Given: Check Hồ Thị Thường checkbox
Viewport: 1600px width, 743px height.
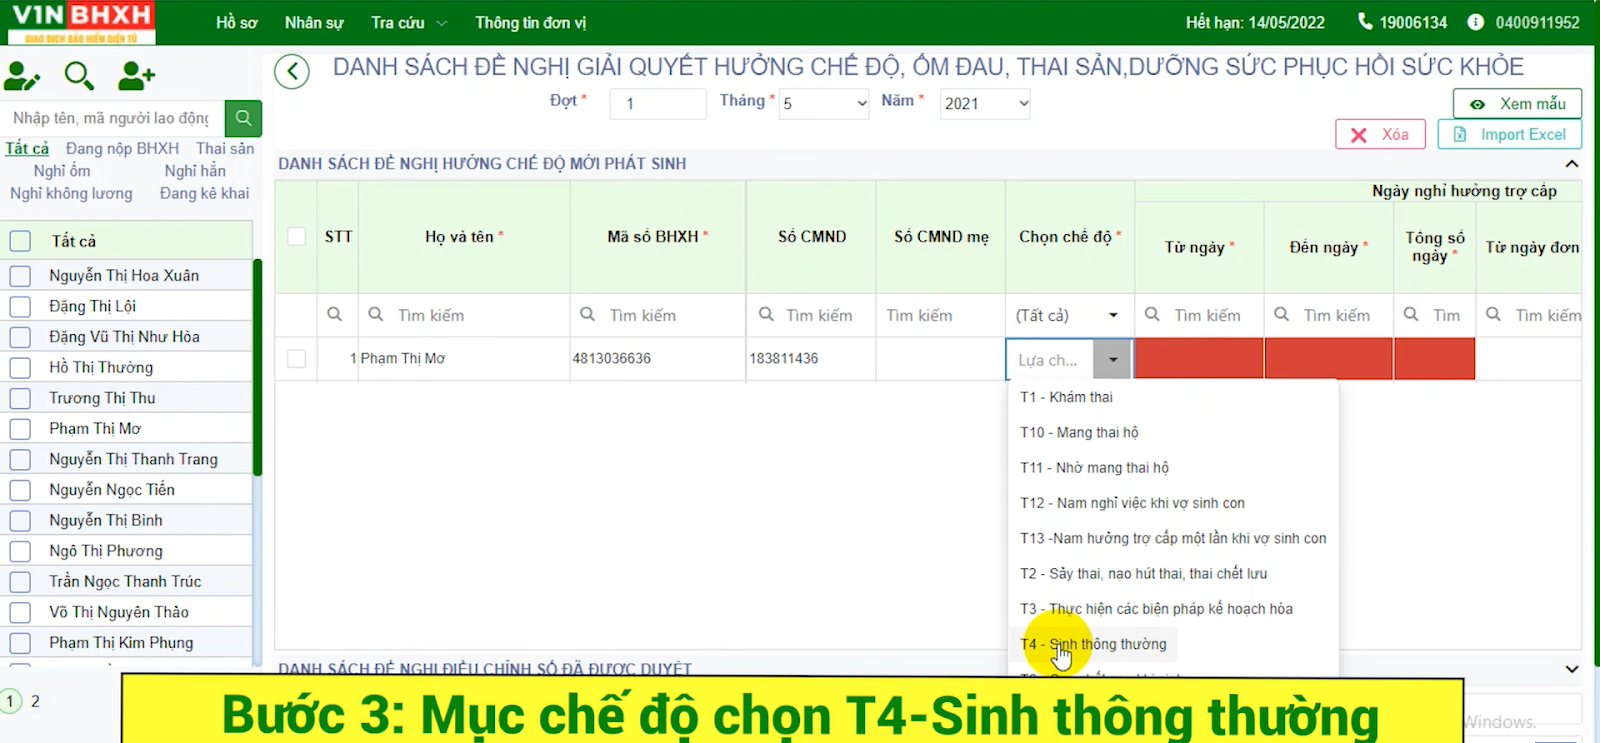Looking at the screenshot, I should (x=20, y=367).
